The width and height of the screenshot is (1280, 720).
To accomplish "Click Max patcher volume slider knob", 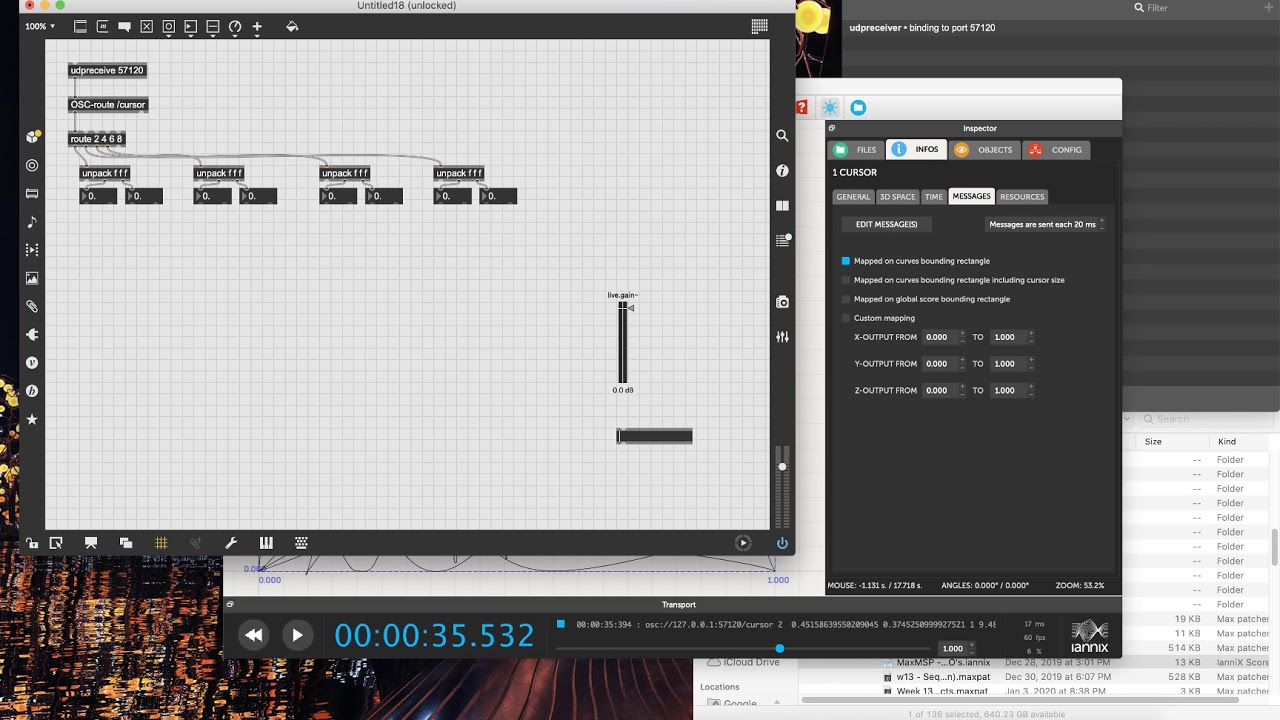I will [782, 467].
